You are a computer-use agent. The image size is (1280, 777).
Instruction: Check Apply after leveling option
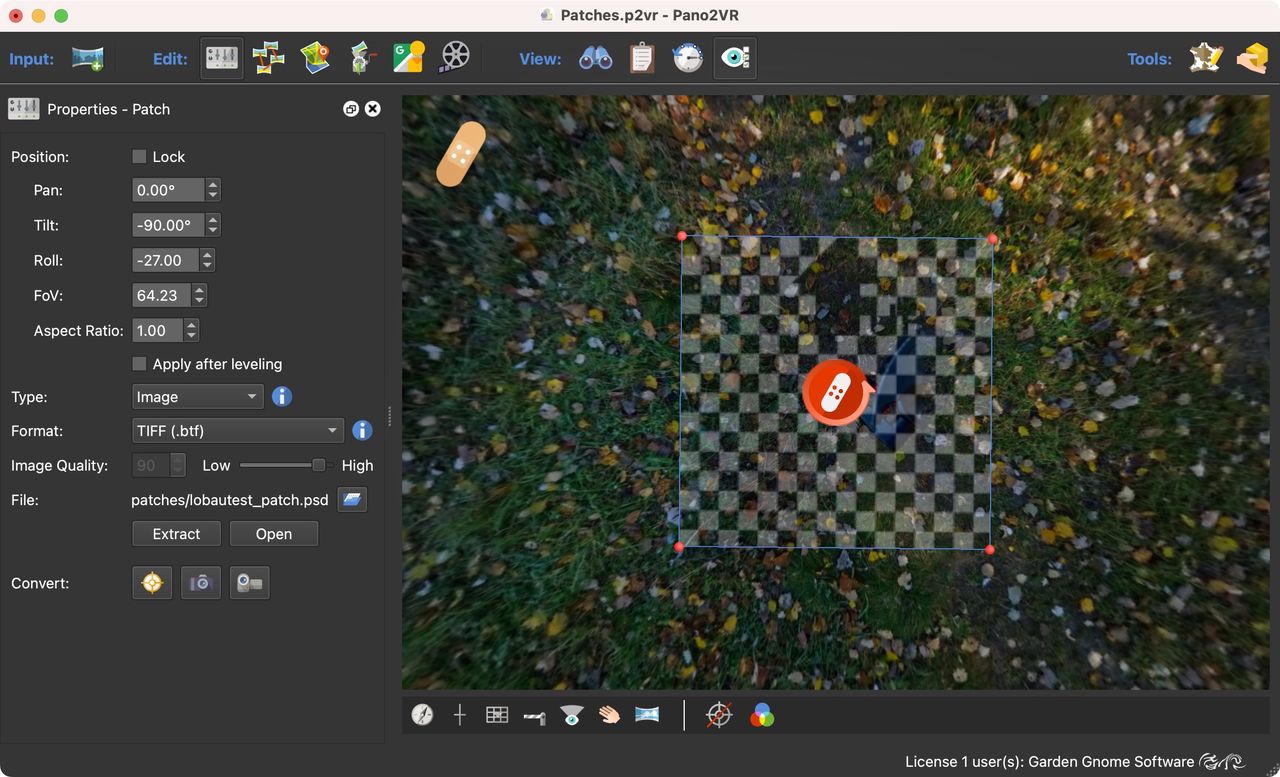point(140,364)
